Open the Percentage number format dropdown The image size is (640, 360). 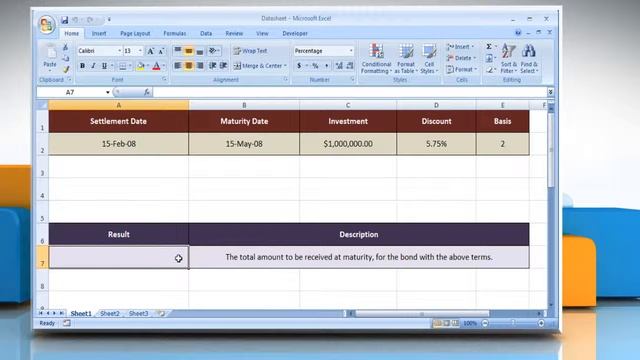tap(351, 51)
